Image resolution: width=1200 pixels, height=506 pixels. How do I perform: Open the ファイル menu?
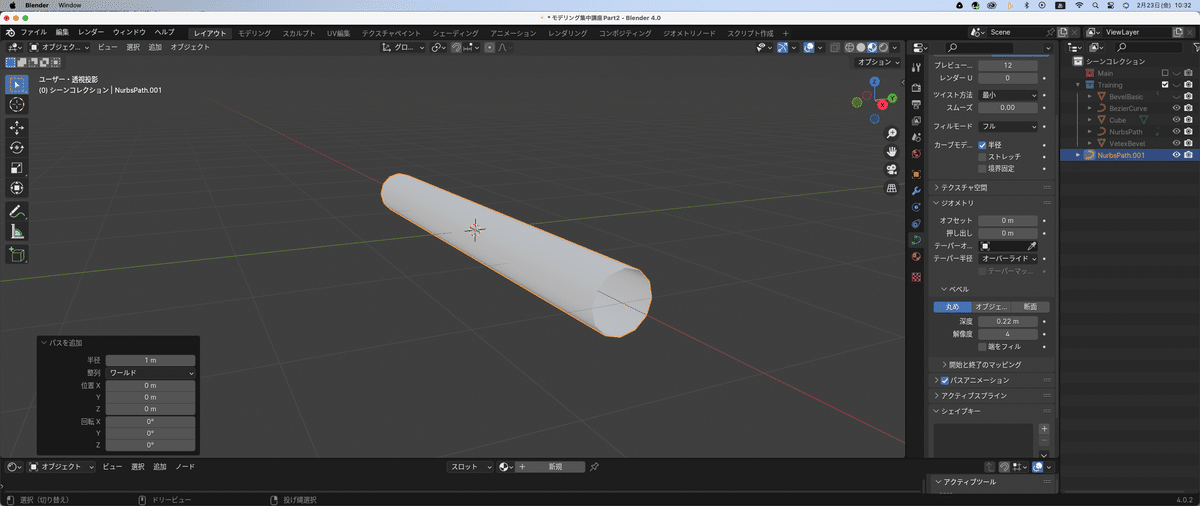point(34,33)
